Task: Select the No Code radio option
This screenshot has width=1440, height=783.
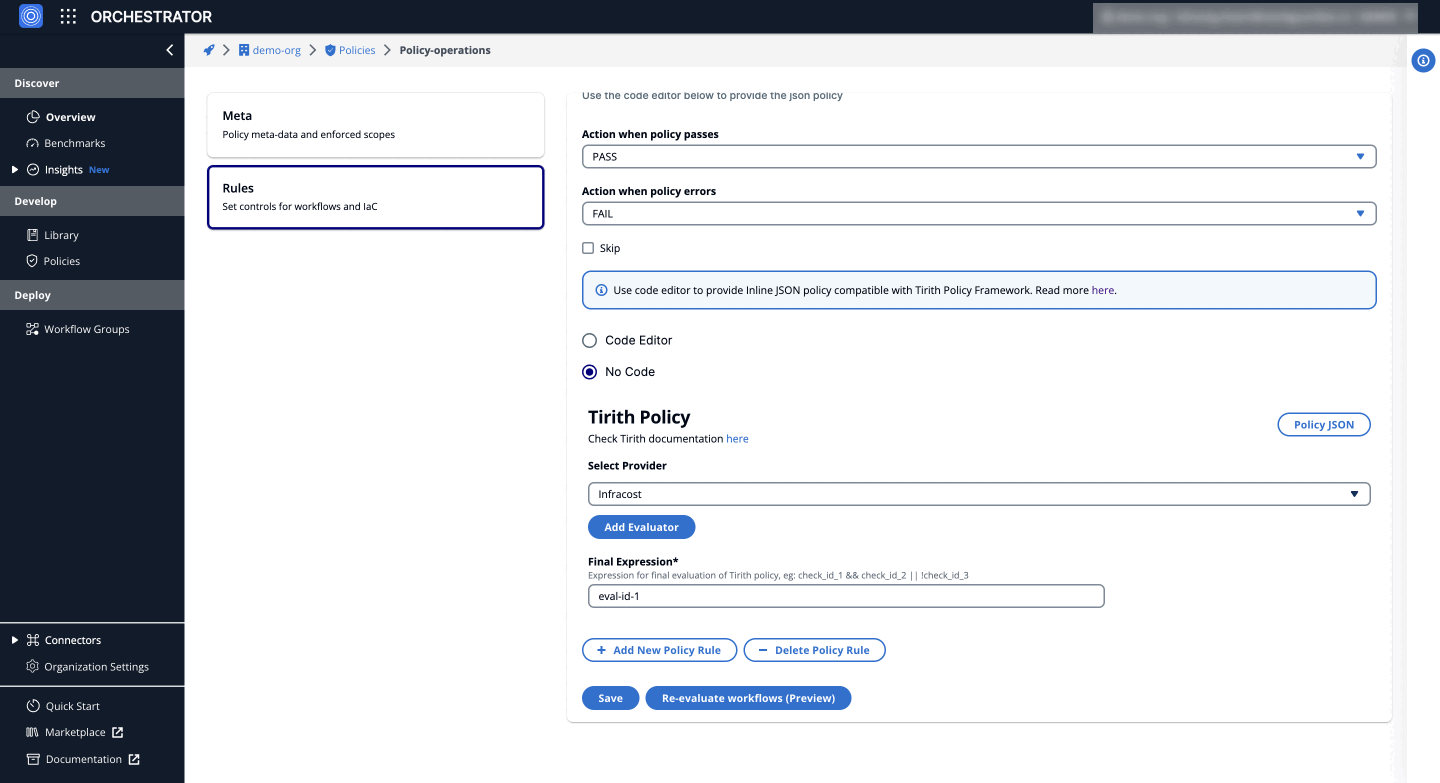Action: (x=589, y=372)
